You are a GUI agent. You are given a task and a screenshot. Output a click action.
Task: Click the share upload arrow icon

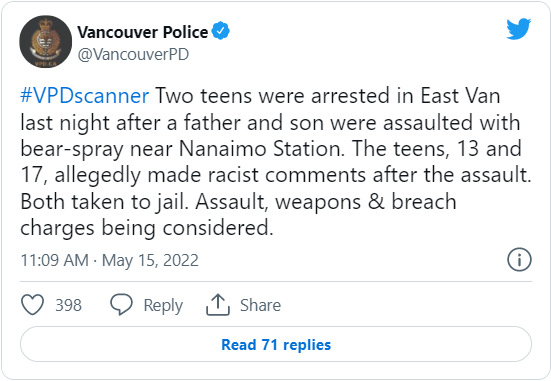tap(218, 304)
